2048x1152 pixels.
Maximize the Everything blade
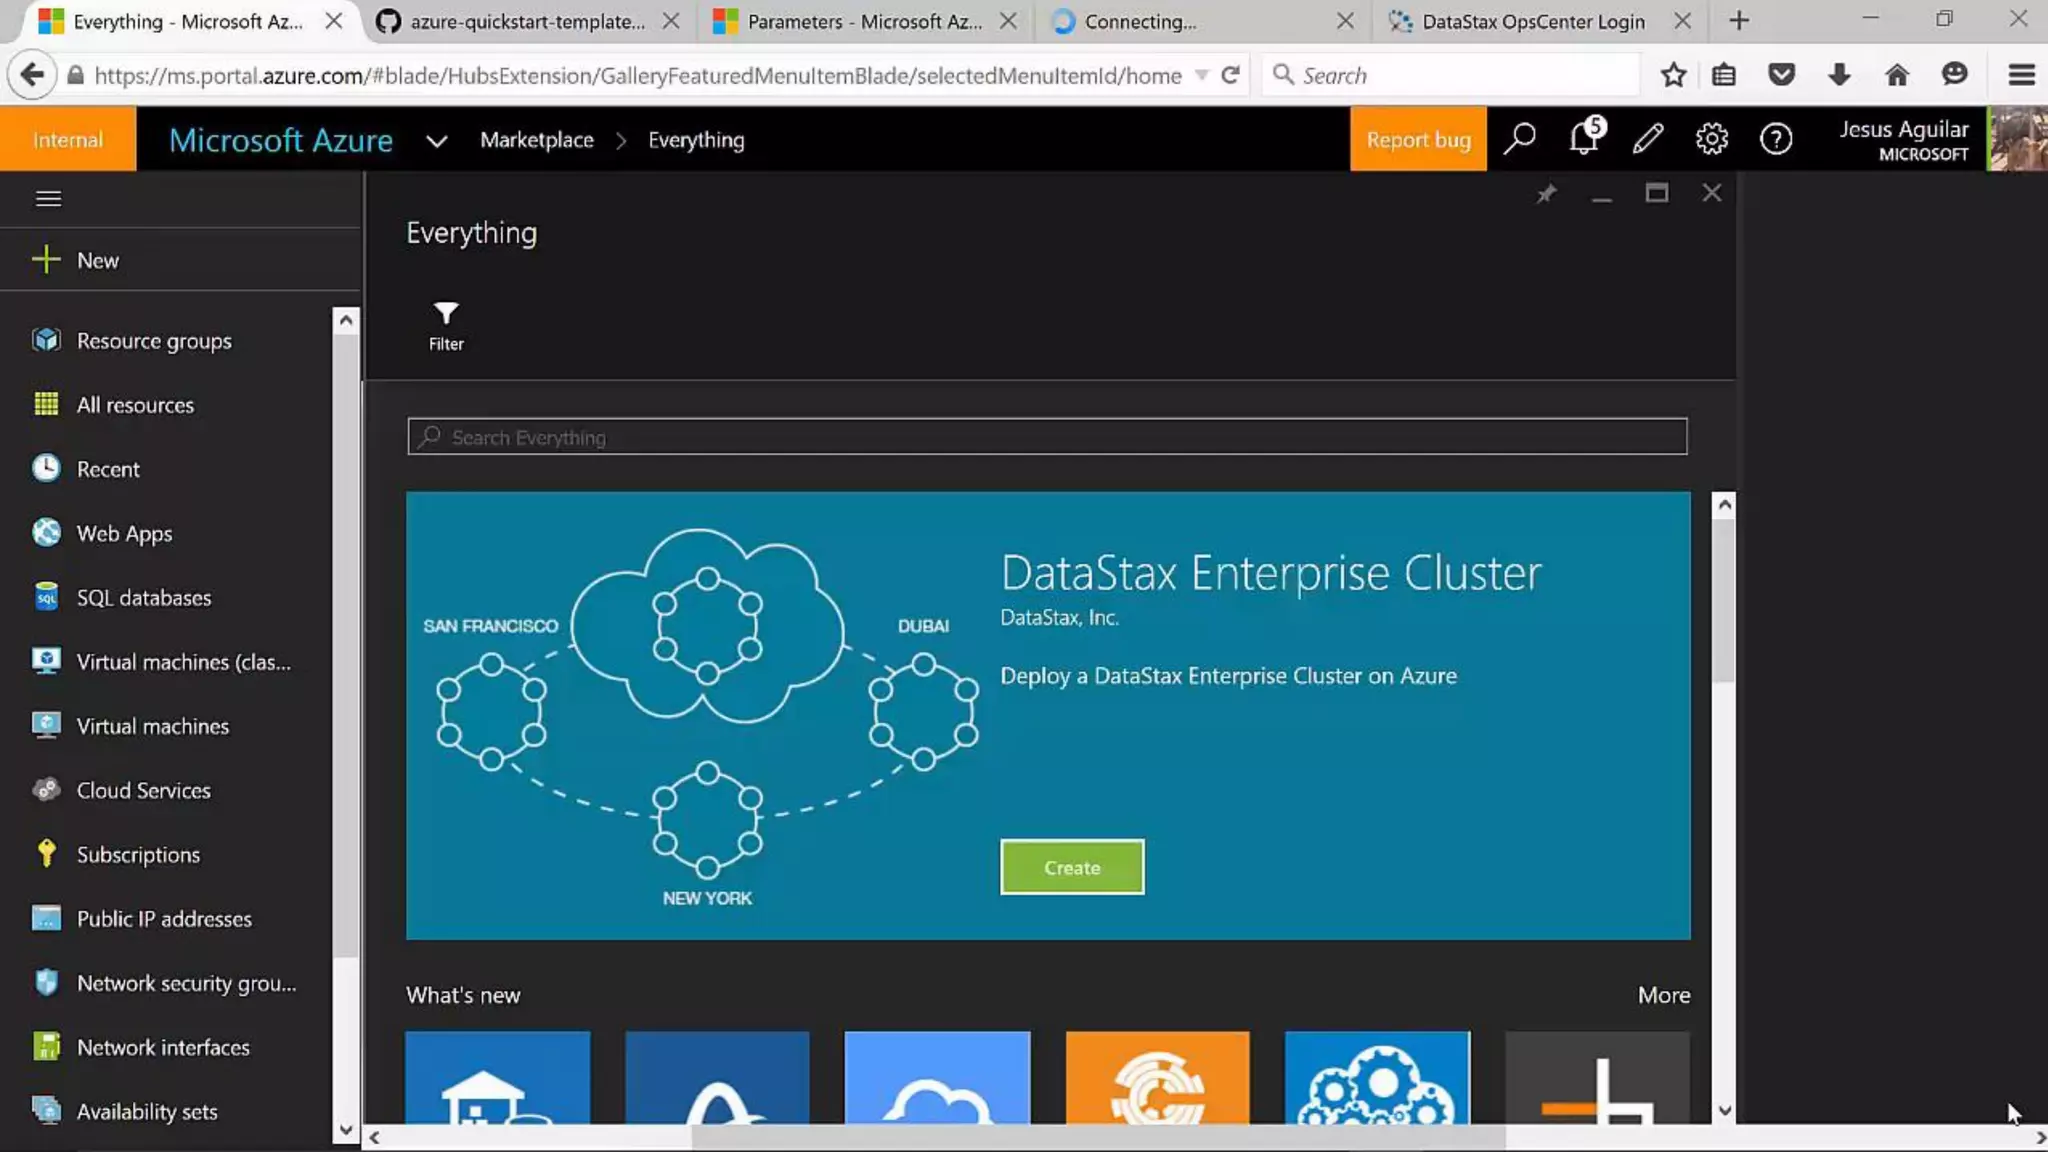(1657, 193)
